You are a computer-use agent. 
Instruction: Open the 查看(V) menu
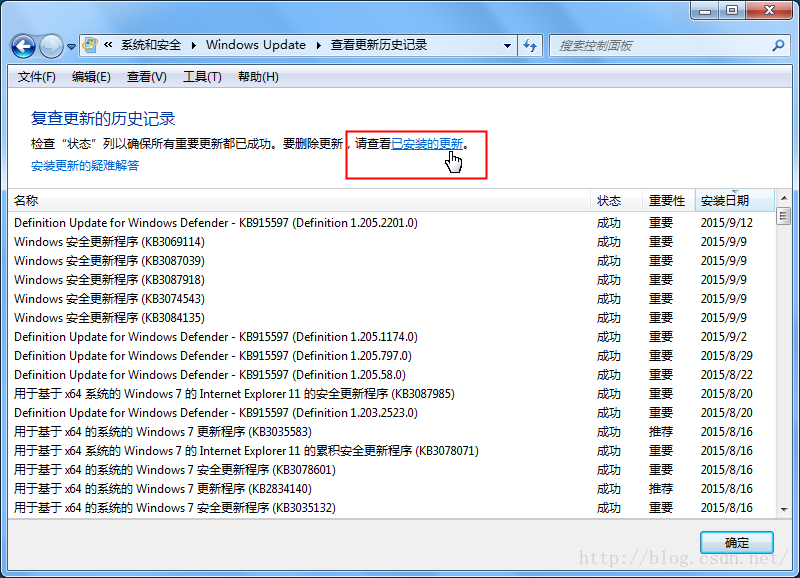pyautogui.click(x=146, y=77)
